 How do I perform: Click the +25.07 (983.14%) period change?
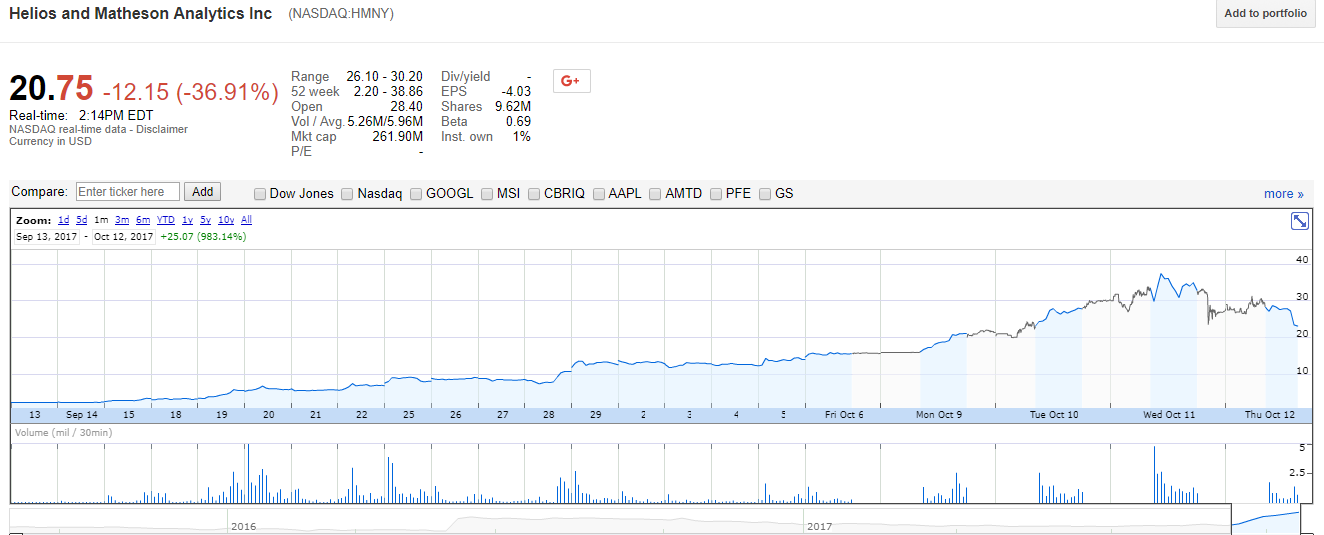click(203, 237)
